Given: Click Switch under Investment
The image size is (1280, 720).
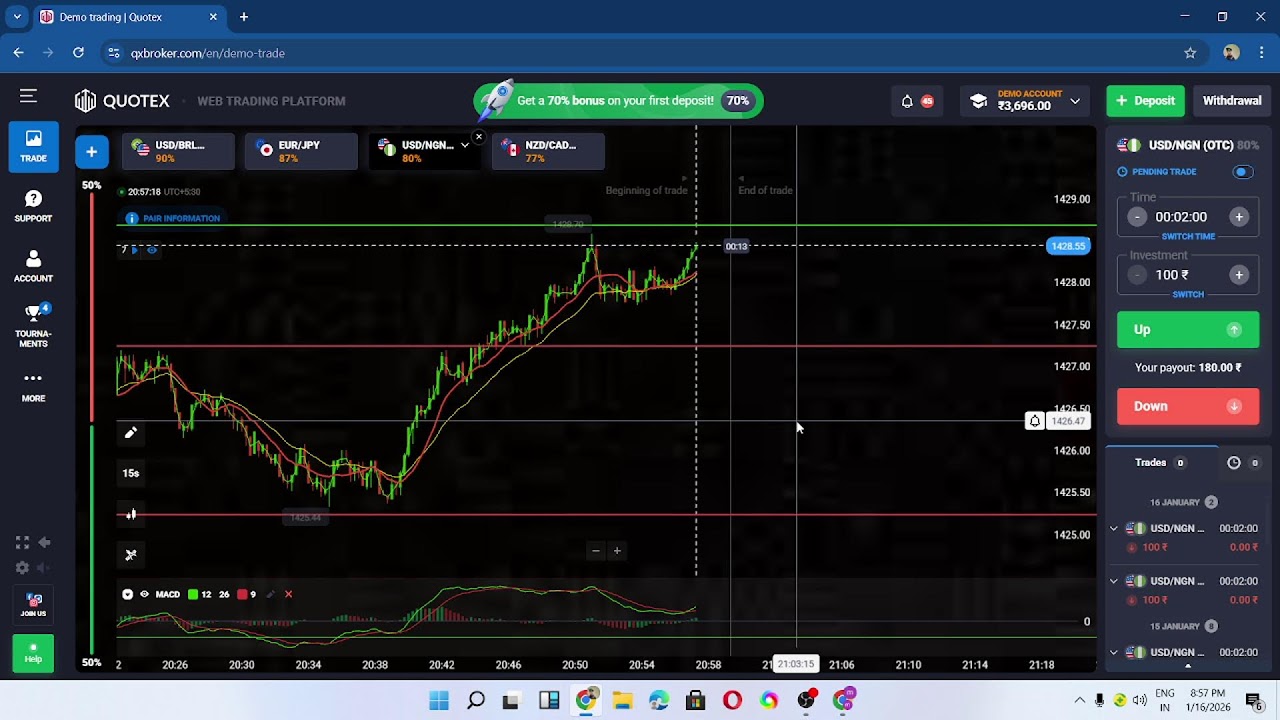Looking at the screenshot, I should click(1188, 294).
